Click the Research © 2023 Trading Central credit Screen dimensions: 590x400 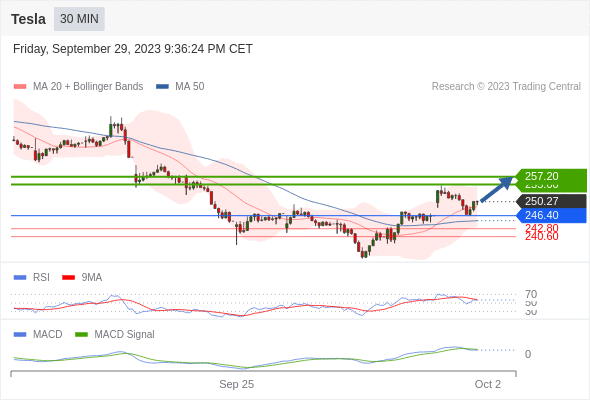(506, 87)
